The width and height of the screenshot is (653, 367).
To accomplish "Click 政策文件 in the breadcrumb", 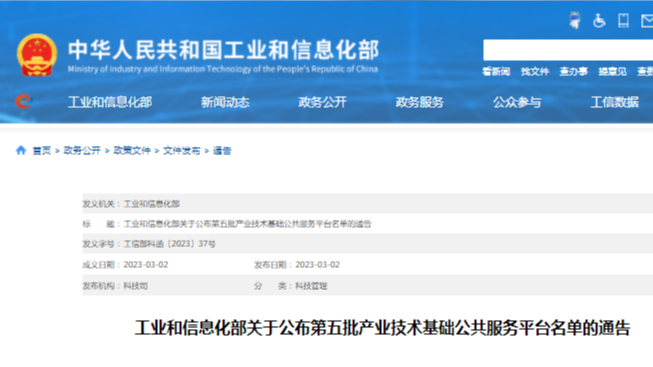I will tap(132, 150).
